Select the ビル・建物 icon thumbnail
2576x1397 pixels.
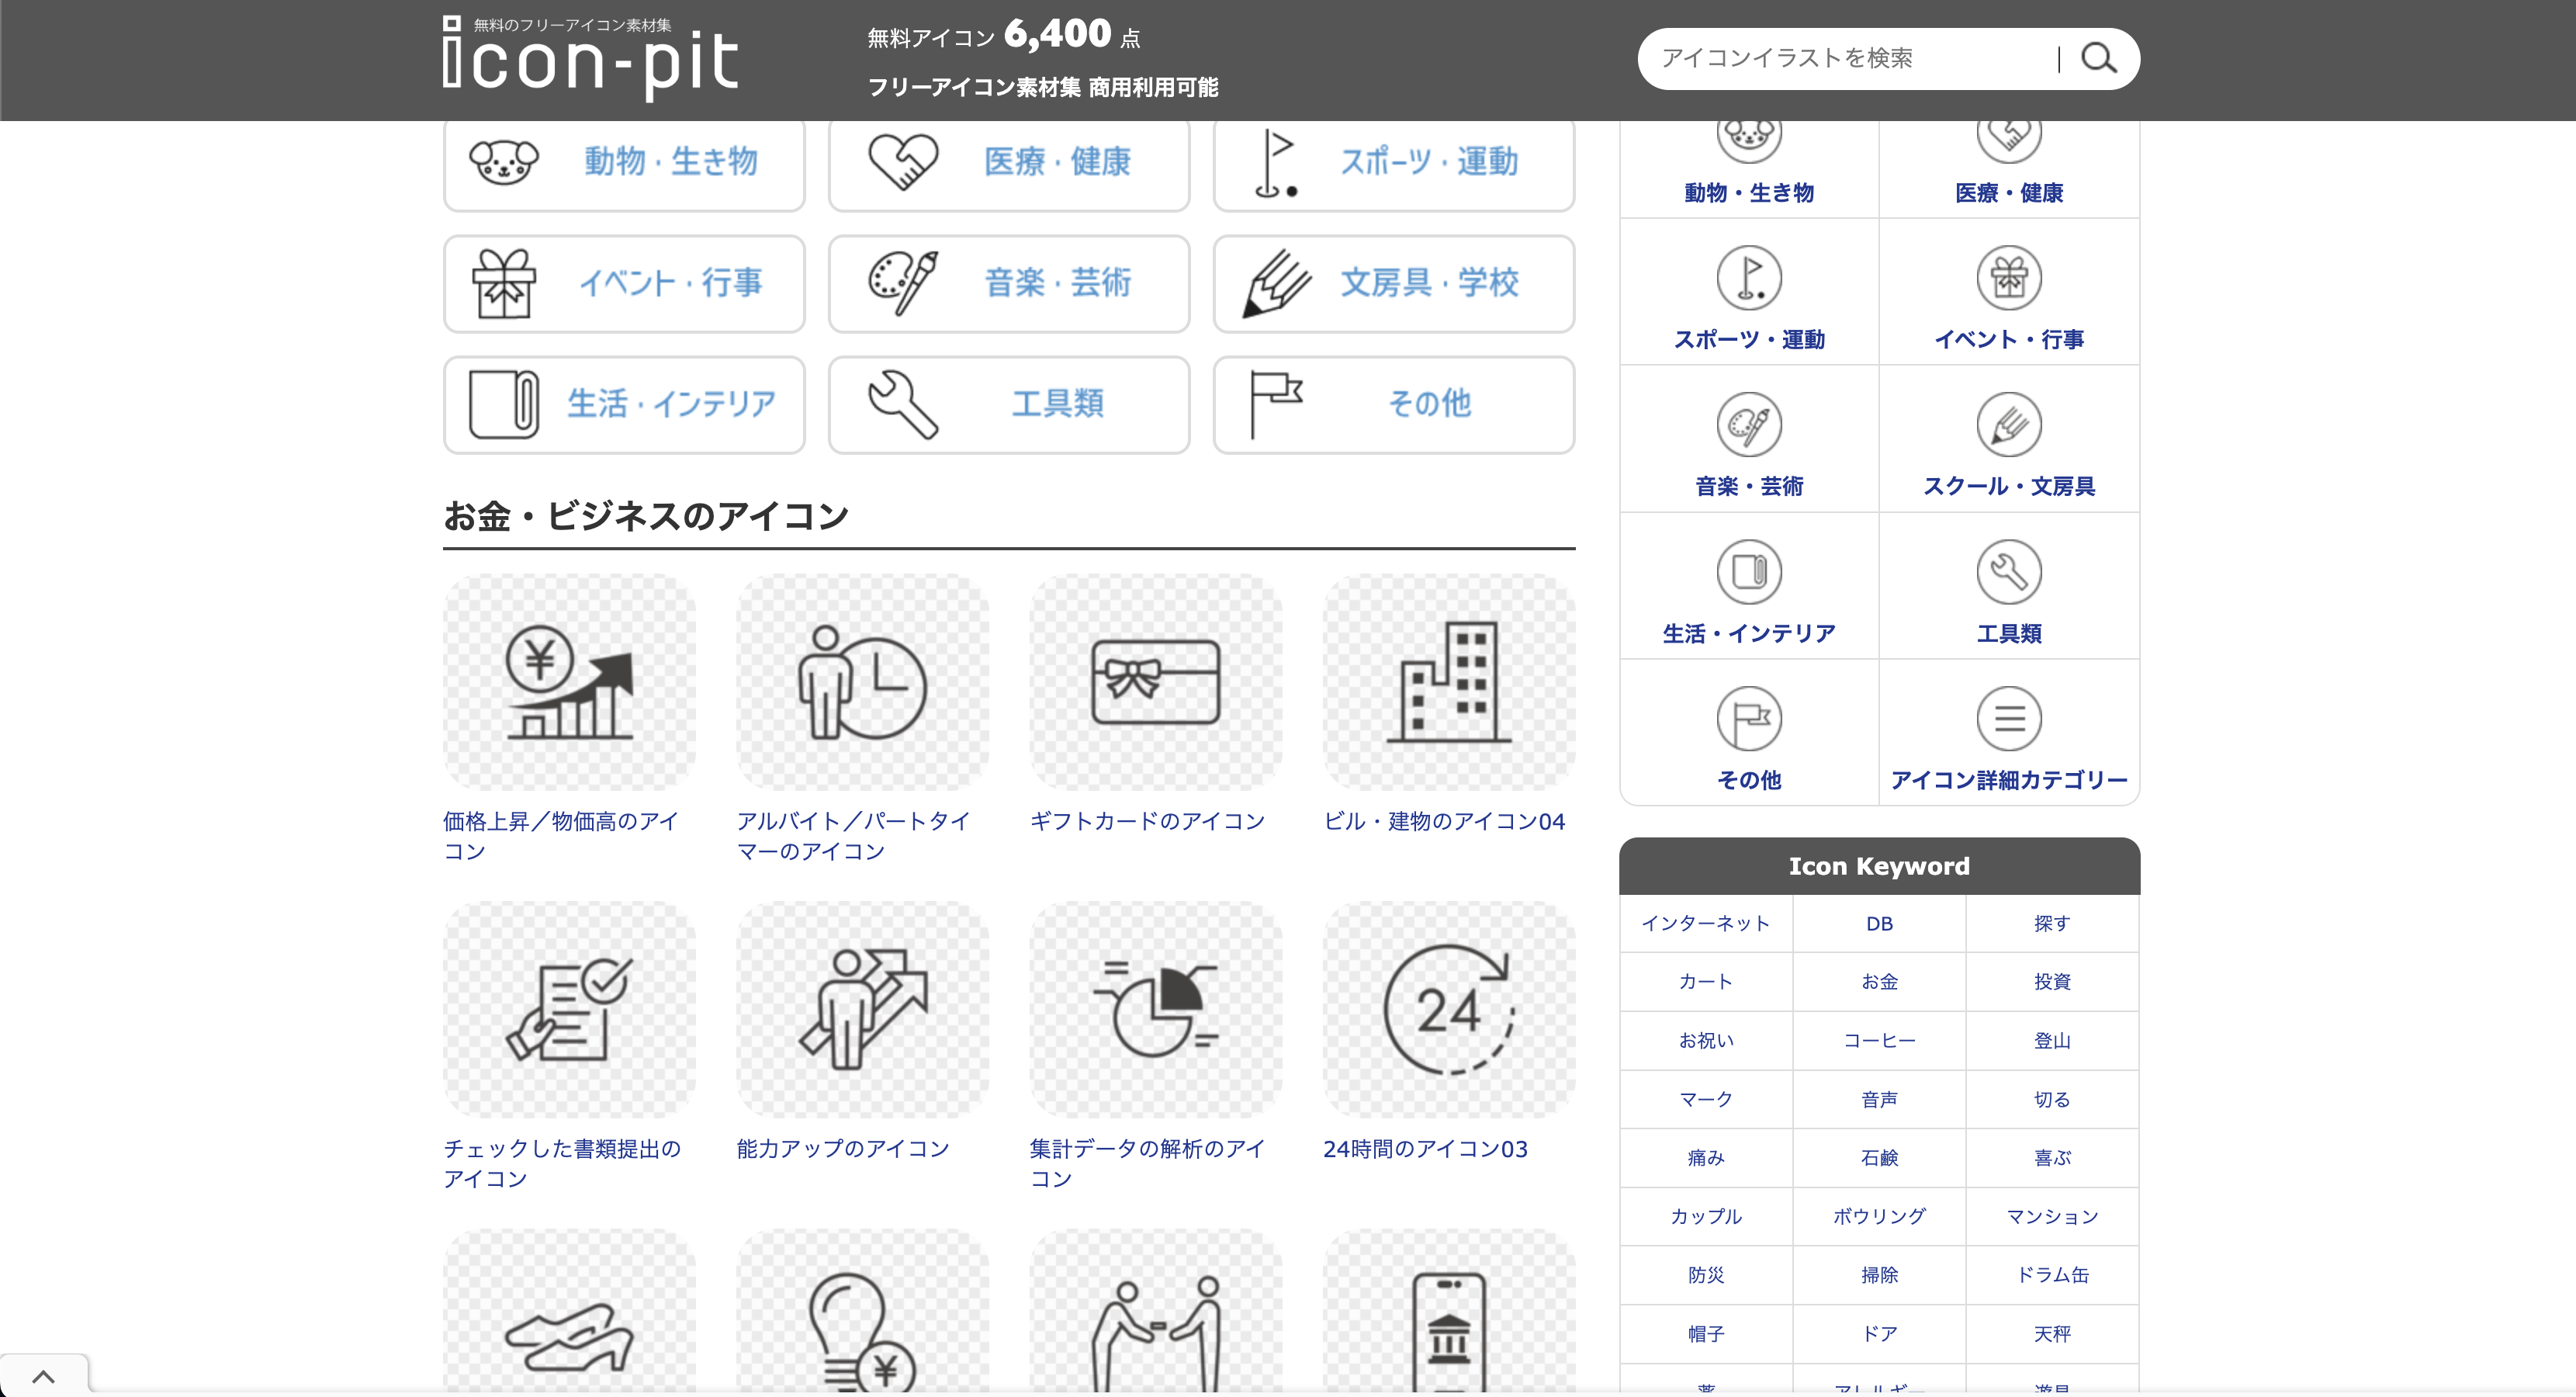1449,681
